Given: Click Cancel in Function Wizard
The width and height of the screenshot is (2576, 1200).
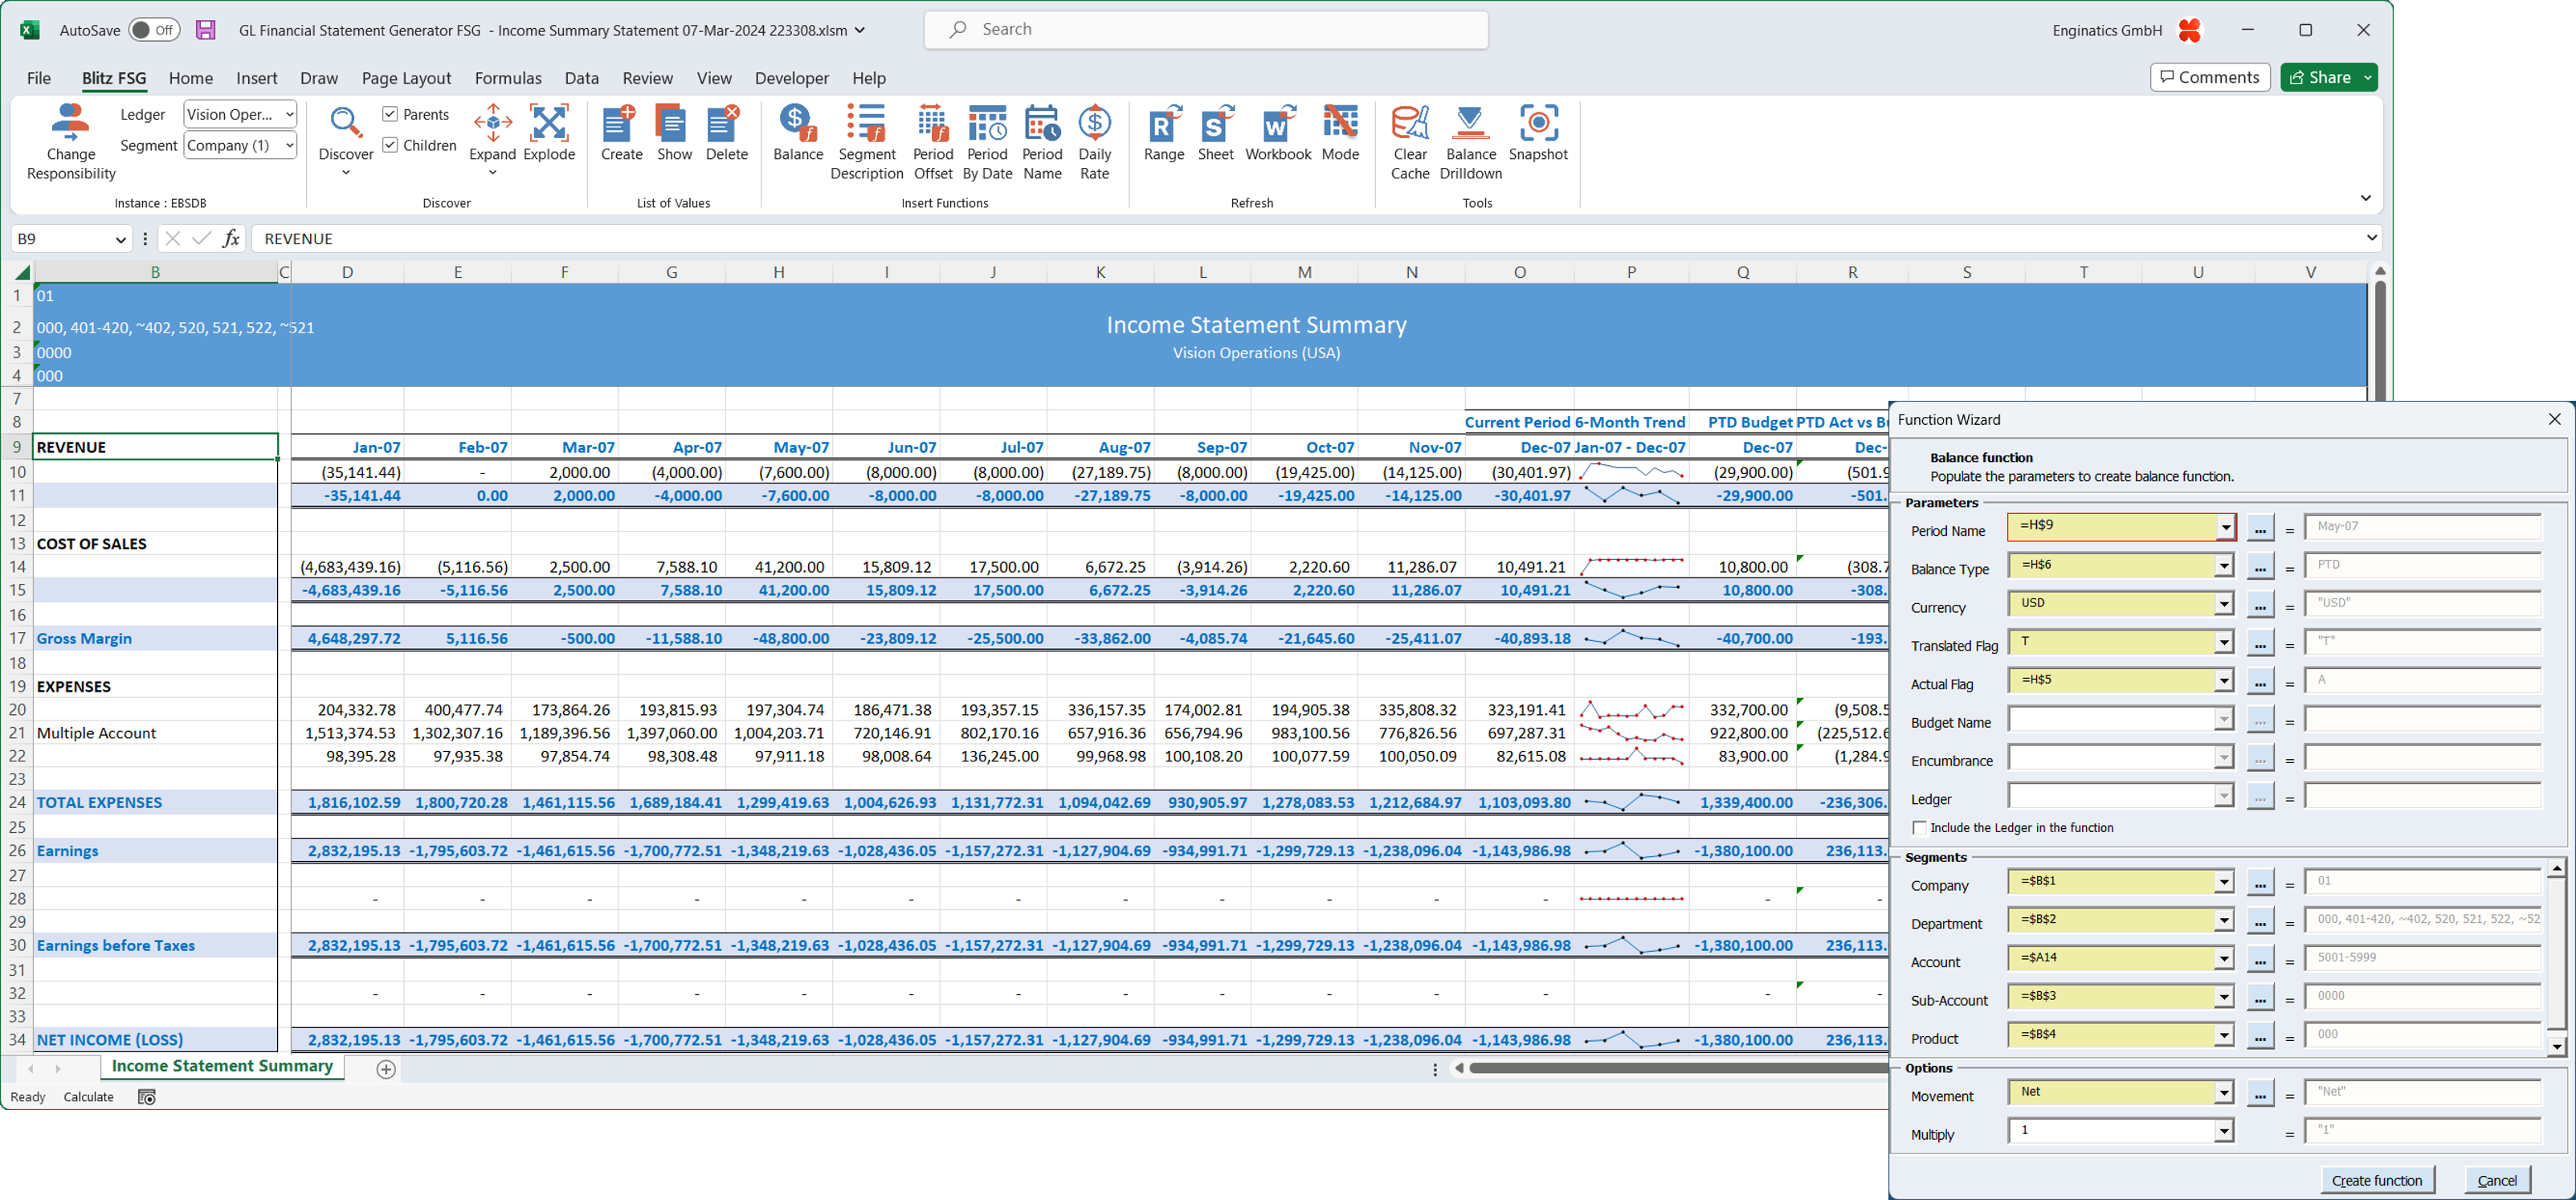Looking at the screenshot, I should click(x=2496, y=1180).
